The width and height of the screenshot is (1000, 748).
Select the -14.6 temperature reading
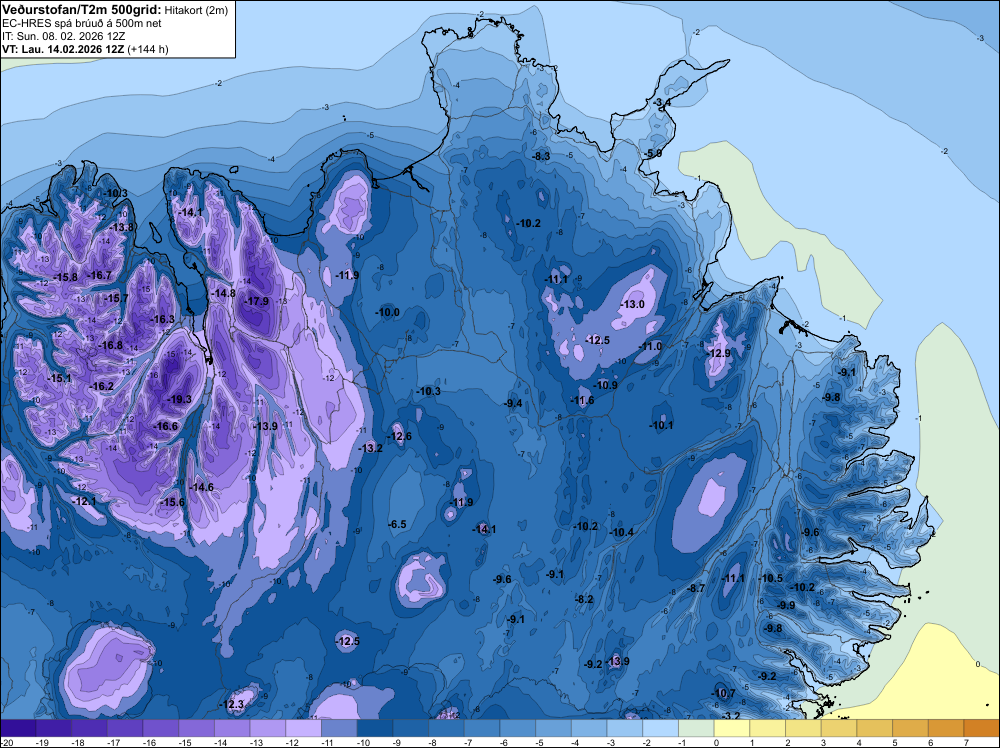[x=201, y=487]
